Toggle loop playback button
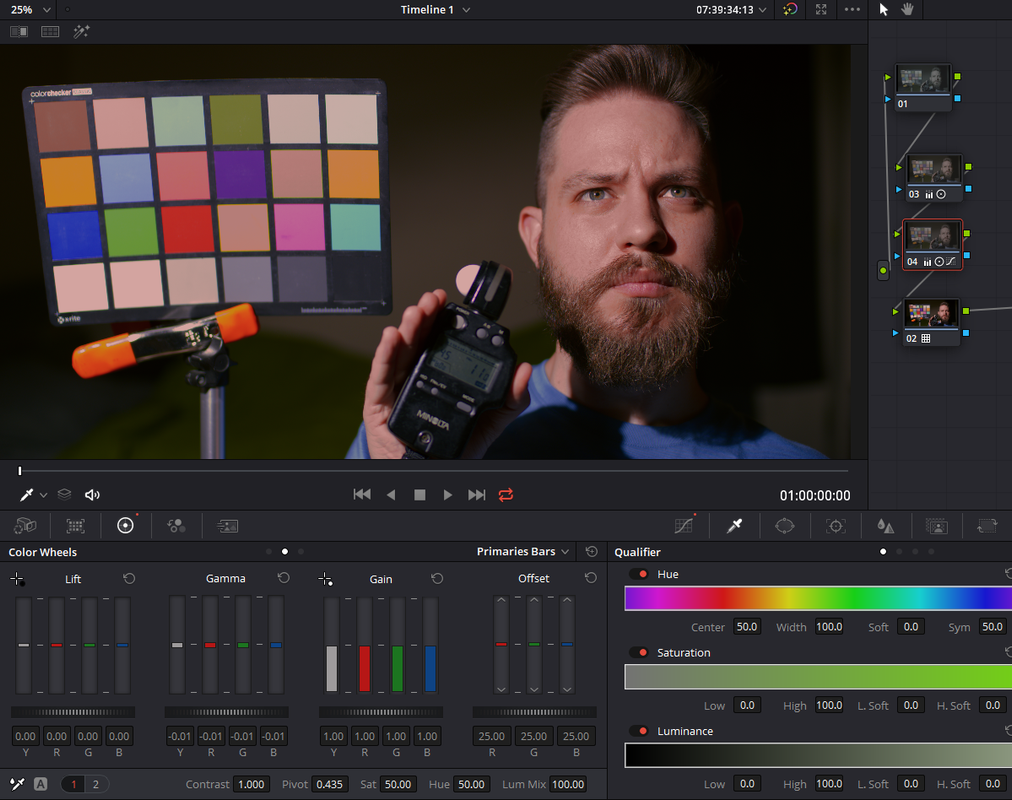 click(x=506, y=495)
